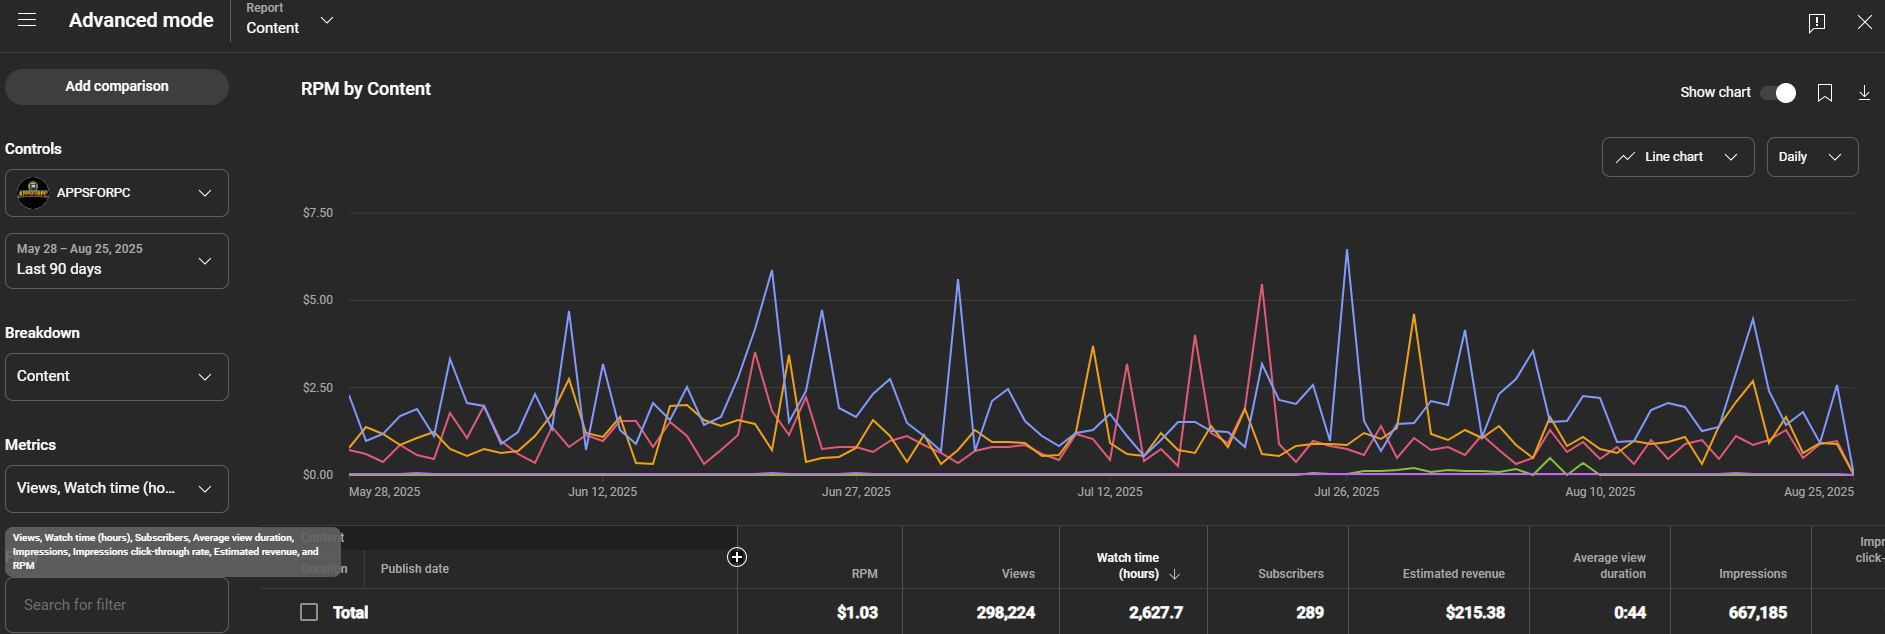1885x634 pixels.
Task: Click the Jun 12, 2025 axis label
Action: [x=602, y=492]
